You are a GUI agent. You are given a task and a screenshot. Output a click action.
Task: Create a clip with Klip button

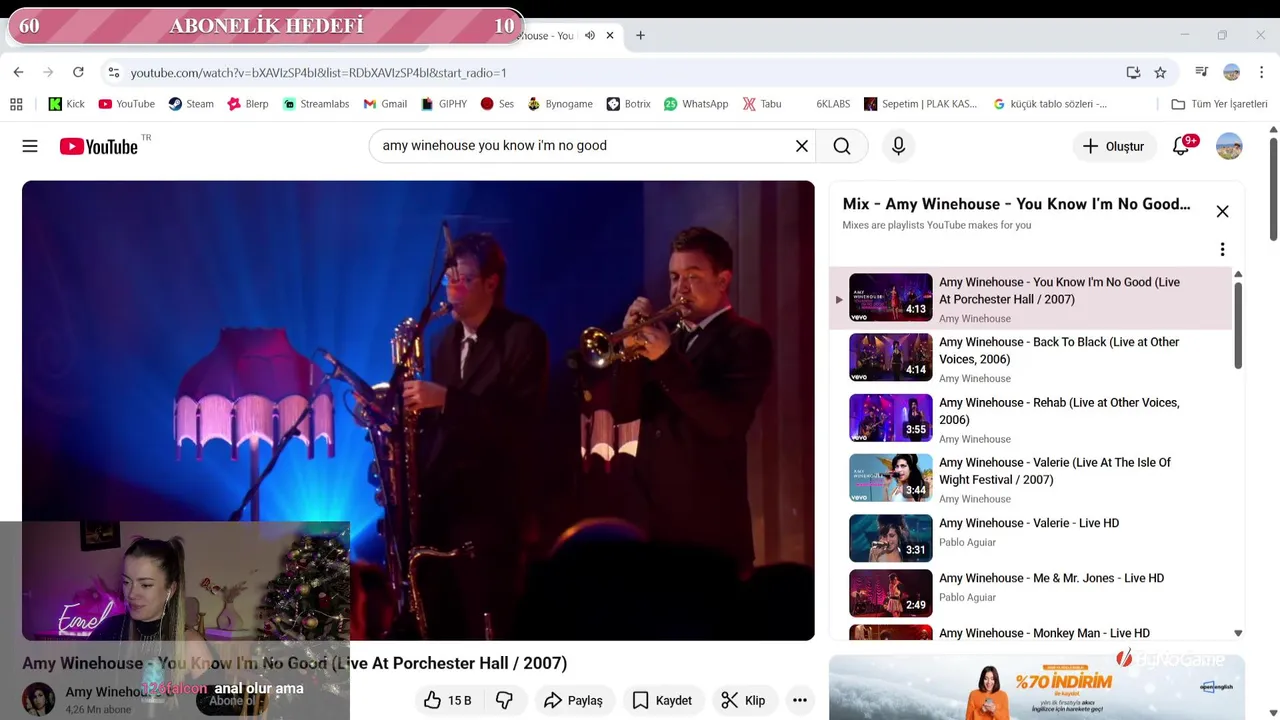(x=743, y=700)
